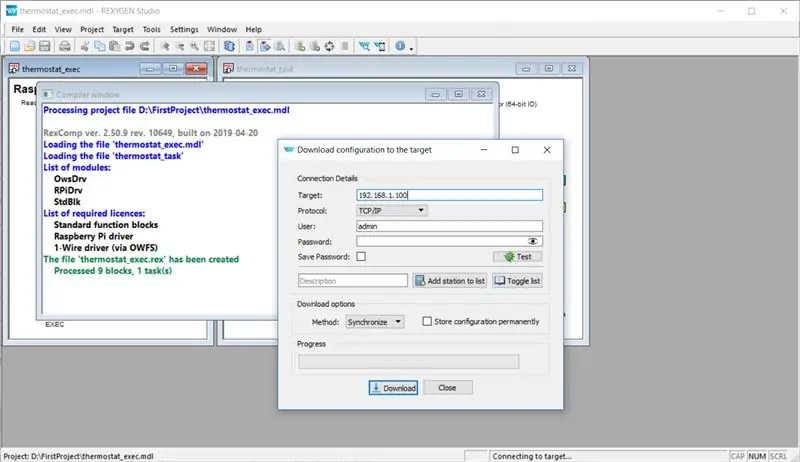Viewport: 800px width, 462px height.
Task: Click 'Processed 9 blocks, 1 task(s)' line
Action: (113, 271)
